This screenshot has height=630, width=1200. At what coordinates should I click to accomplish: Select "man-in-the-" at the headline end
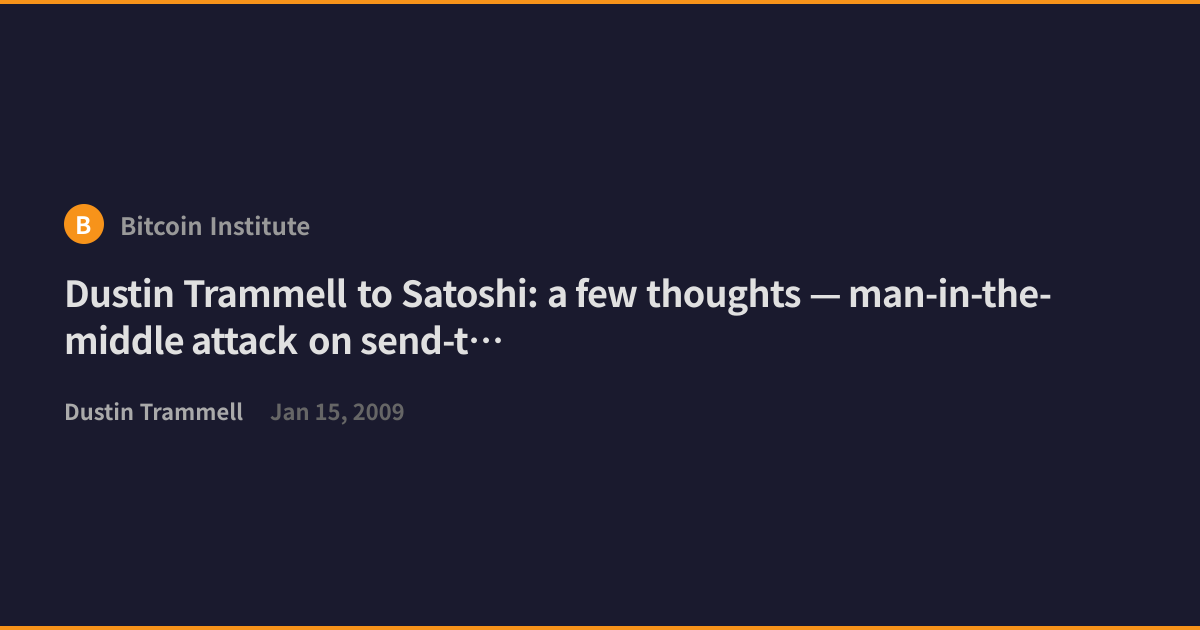coord(950,294)
